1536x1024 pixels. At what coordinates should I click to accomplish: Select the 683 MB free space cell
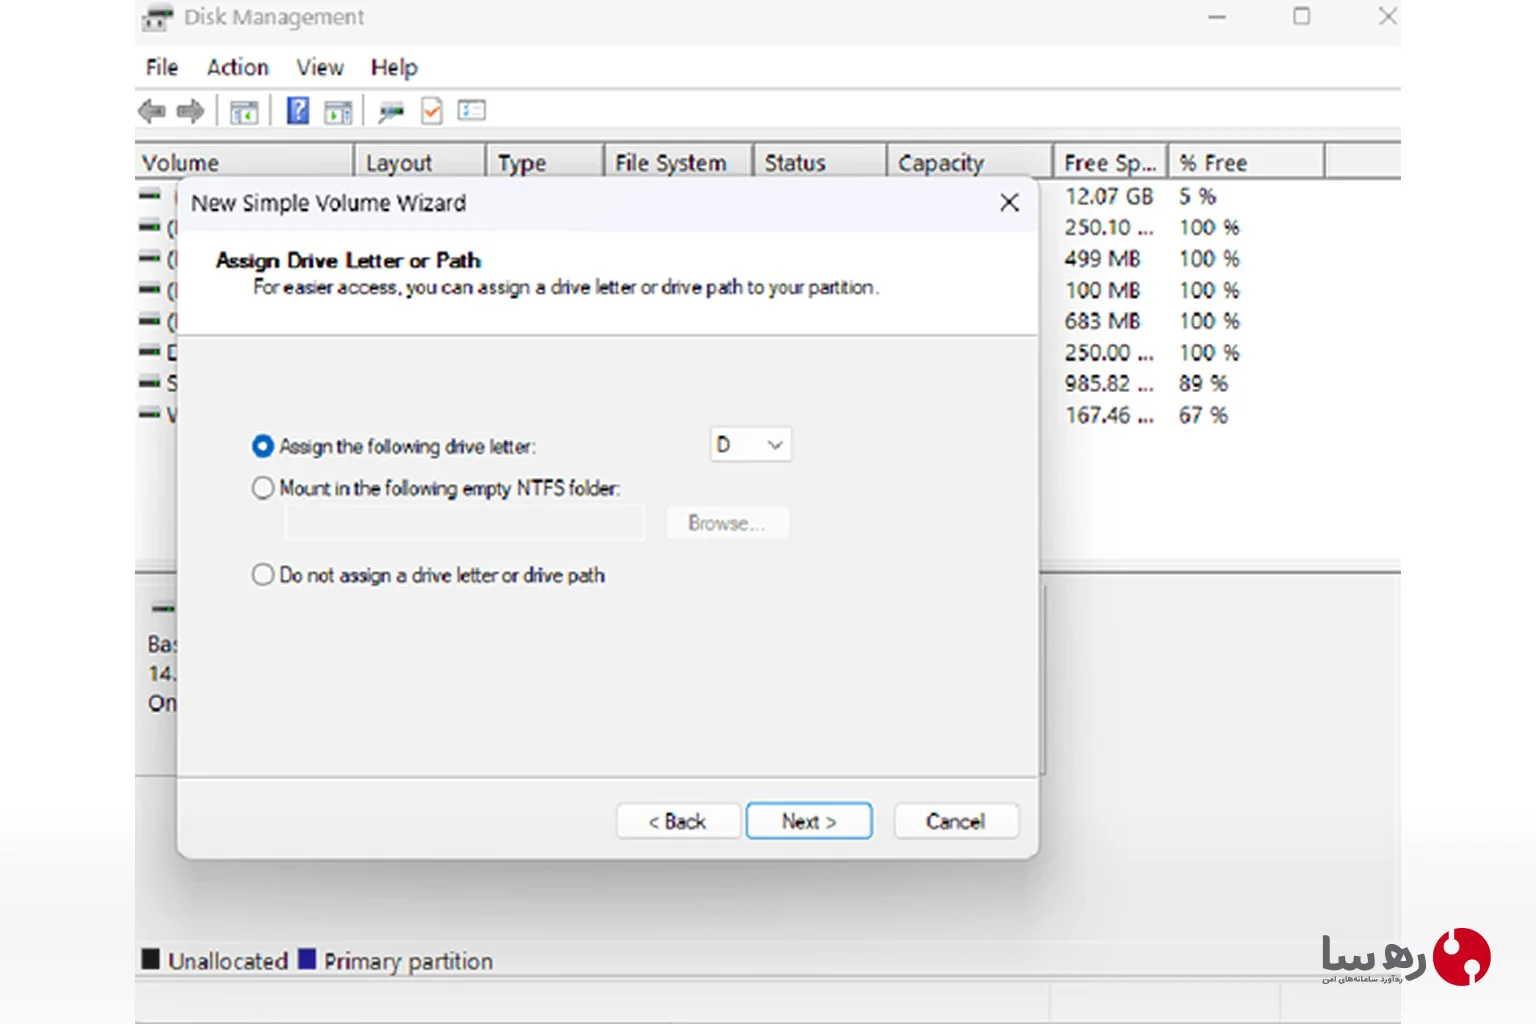point(1102,321)
